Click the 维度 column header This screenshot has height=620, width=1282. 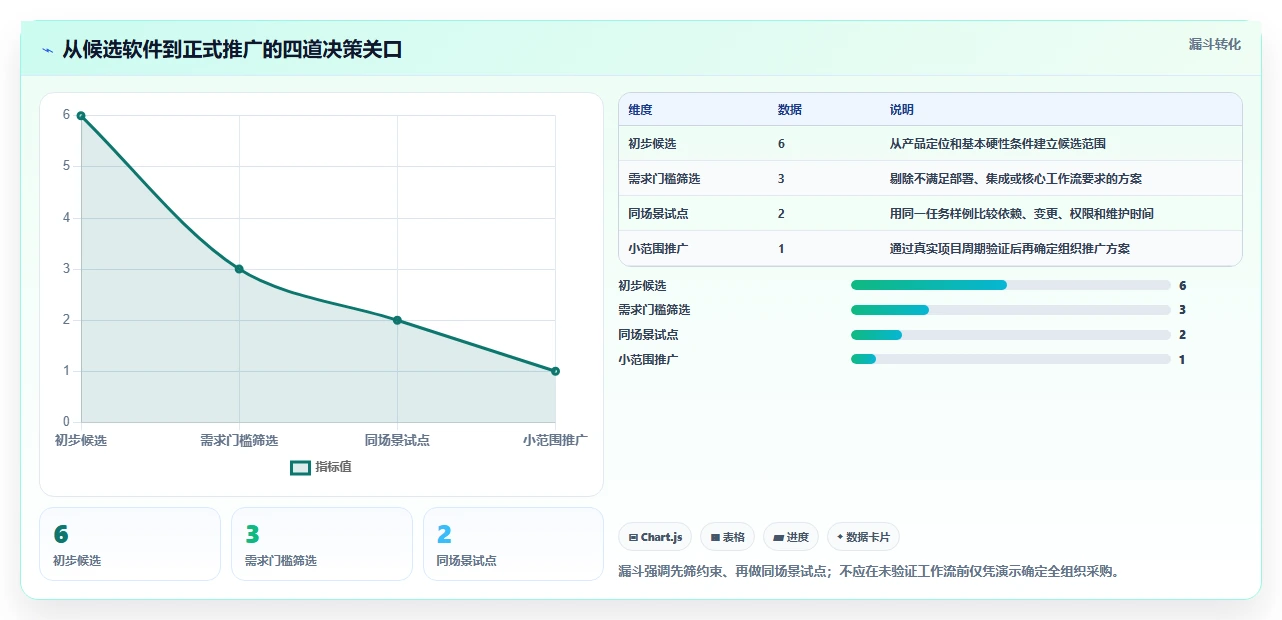point(640,110)
